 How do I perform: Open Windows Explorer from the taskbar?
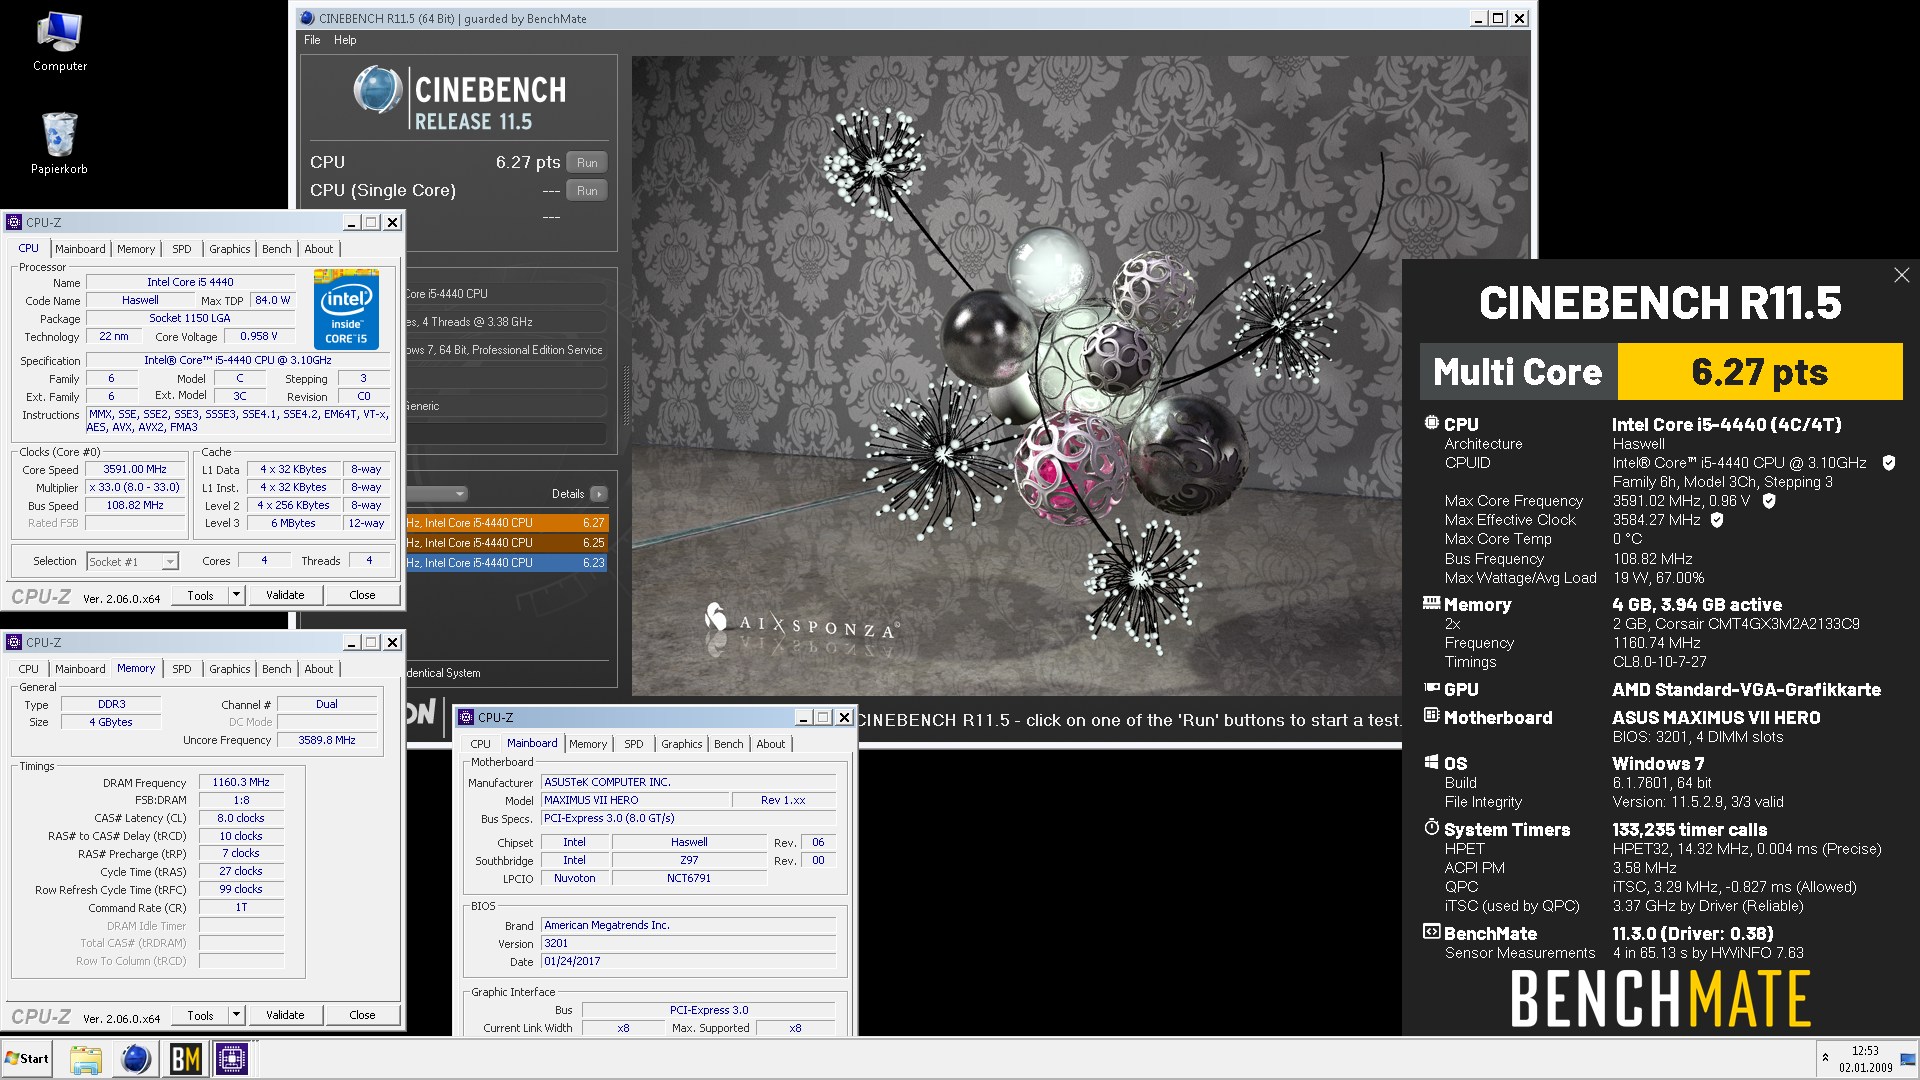pos(86,1059)
